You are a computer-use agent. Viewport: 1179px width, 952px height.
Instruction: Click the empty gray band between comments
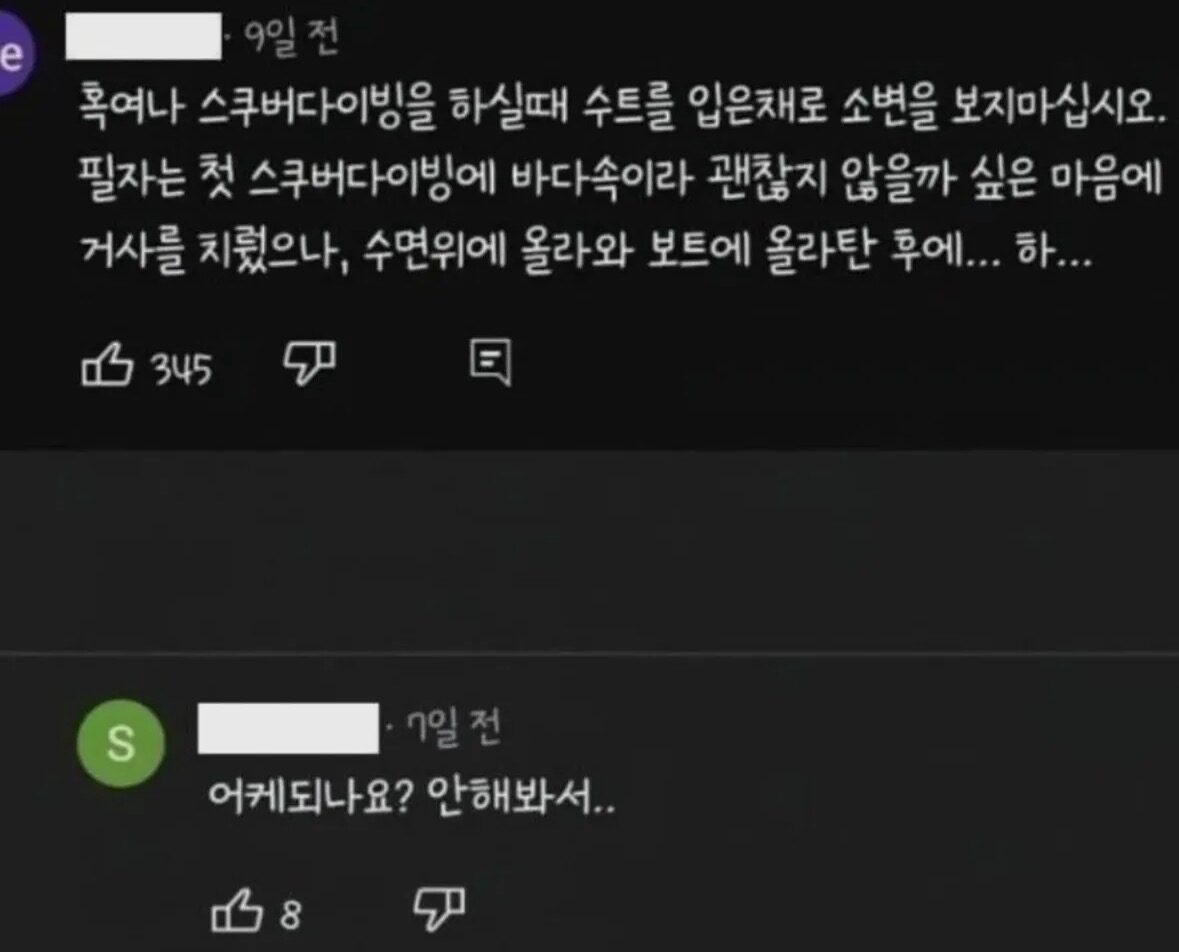pyautogui.click(x=590, y=551)
